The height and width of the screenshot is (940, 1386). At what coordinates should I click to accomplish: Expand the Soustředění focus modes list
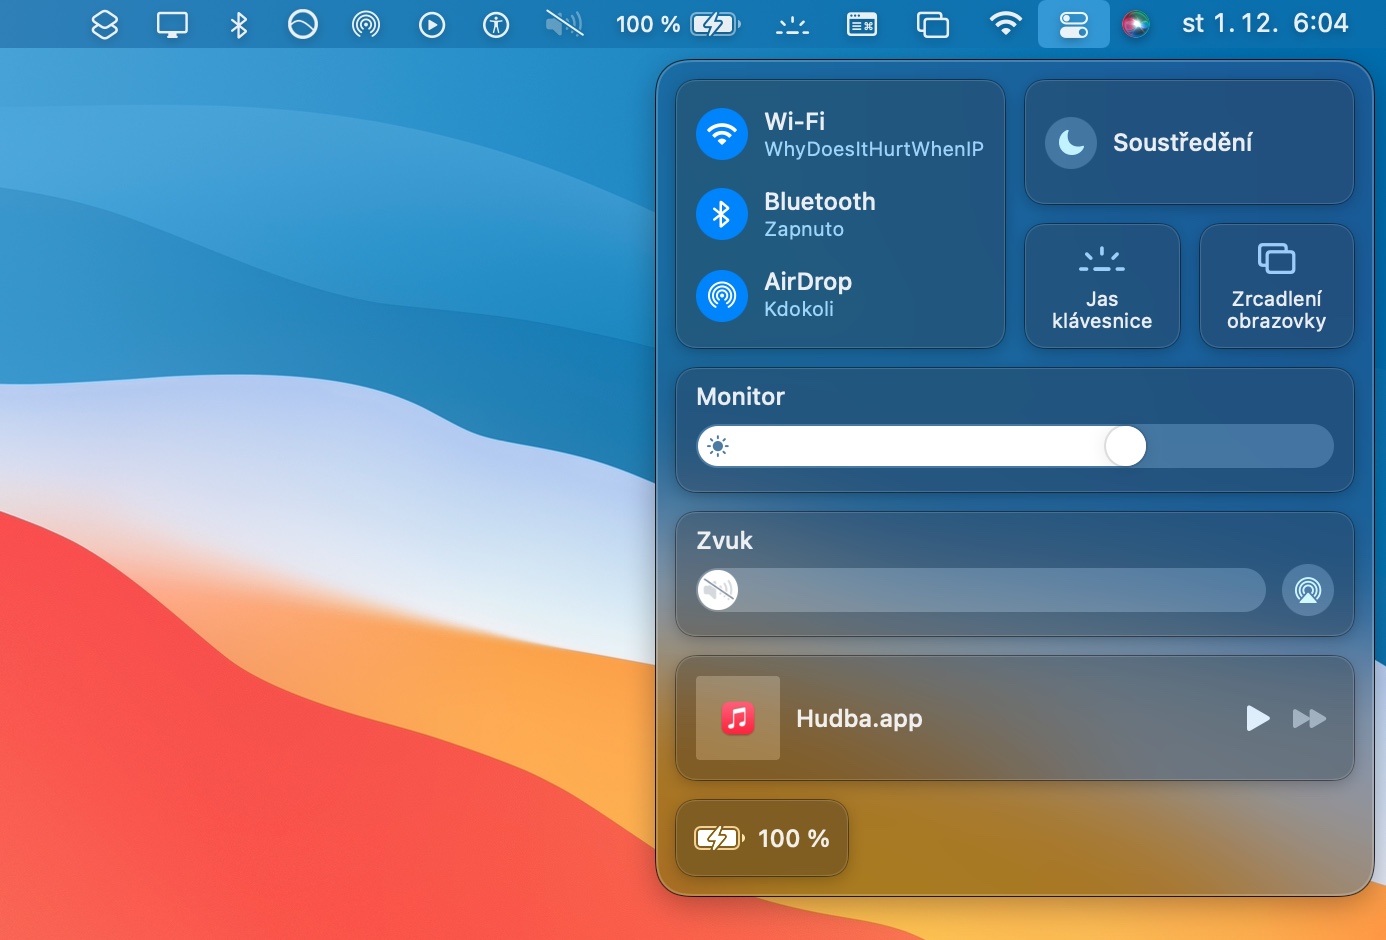coord(1183,143)
